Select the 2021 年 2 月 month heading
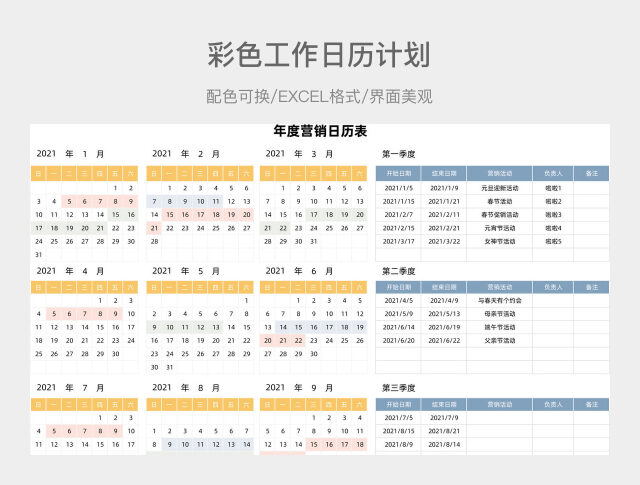640x485 pixels. click(186, 154)
